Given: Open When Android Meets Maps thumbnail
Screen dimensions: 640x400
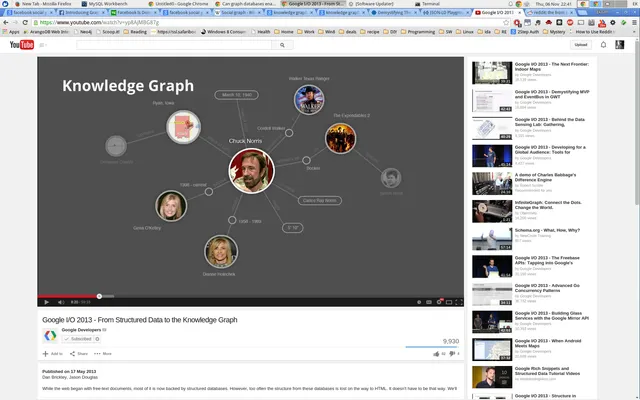Looking at the screenshot, I should click(492, 349).
